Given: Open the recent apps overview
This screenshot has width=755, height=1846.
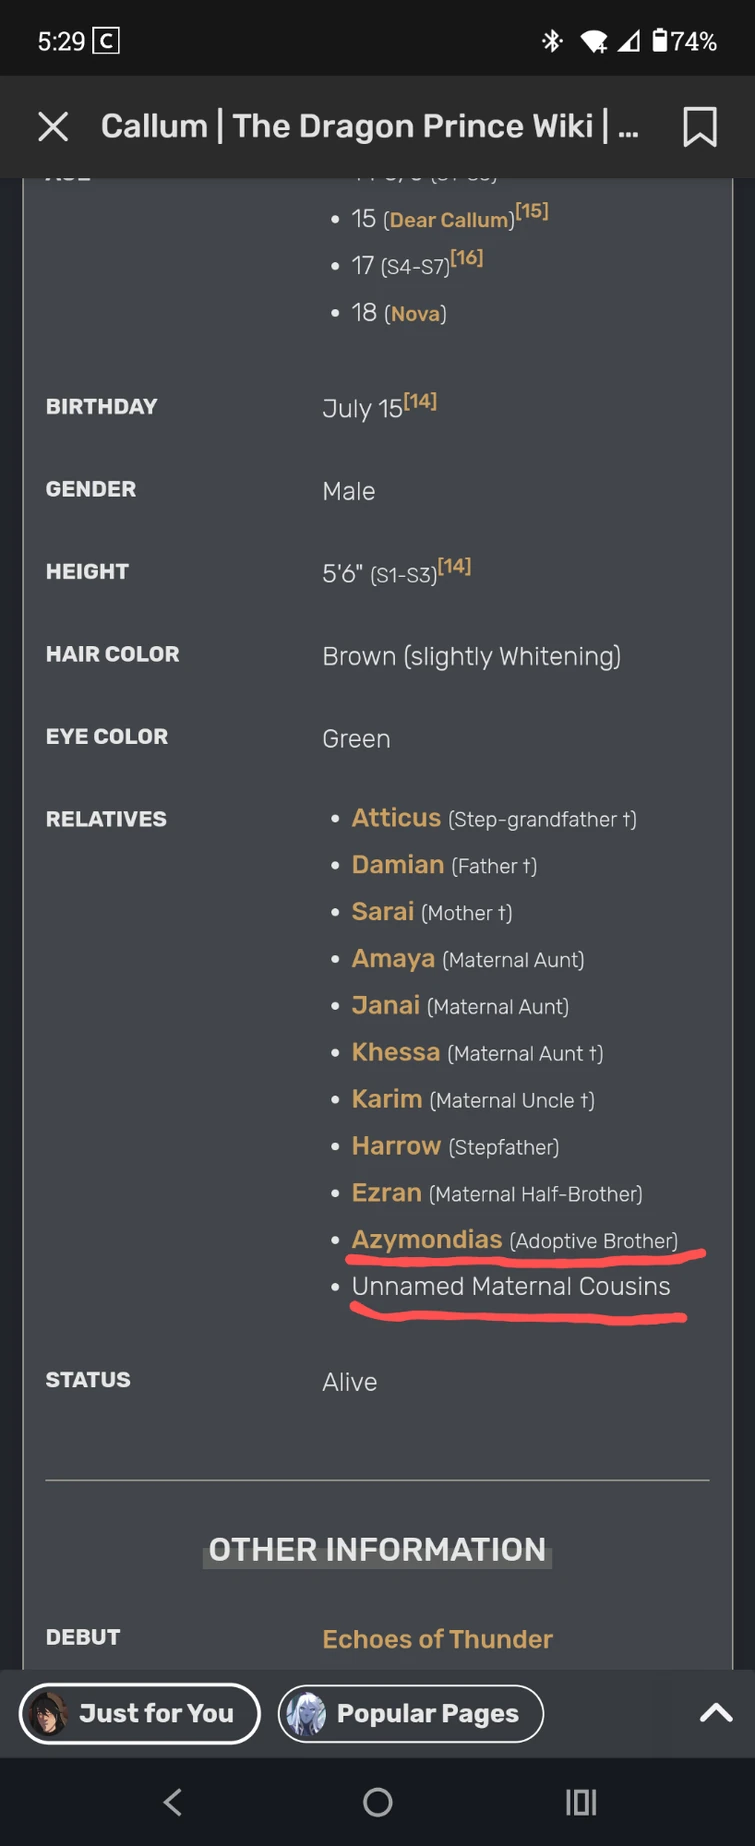Looking at the screenshot, I should click(x=581, y=1802).
